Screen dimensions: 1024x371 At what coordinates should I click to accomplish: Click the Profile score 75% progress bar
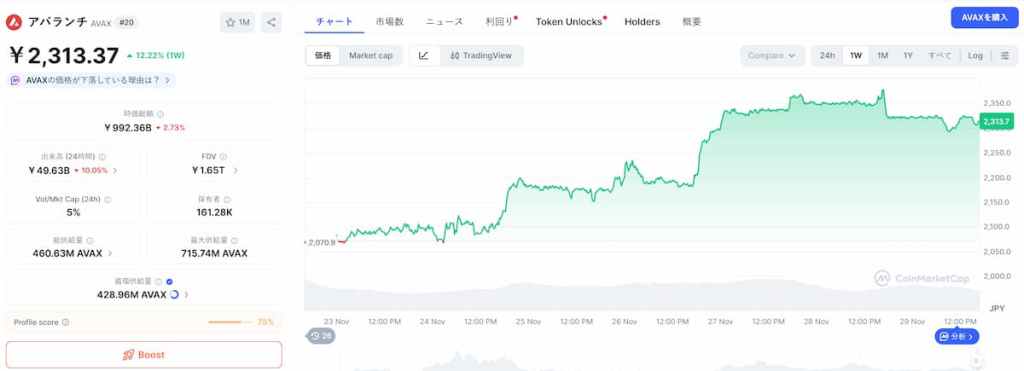coord(230,322)
